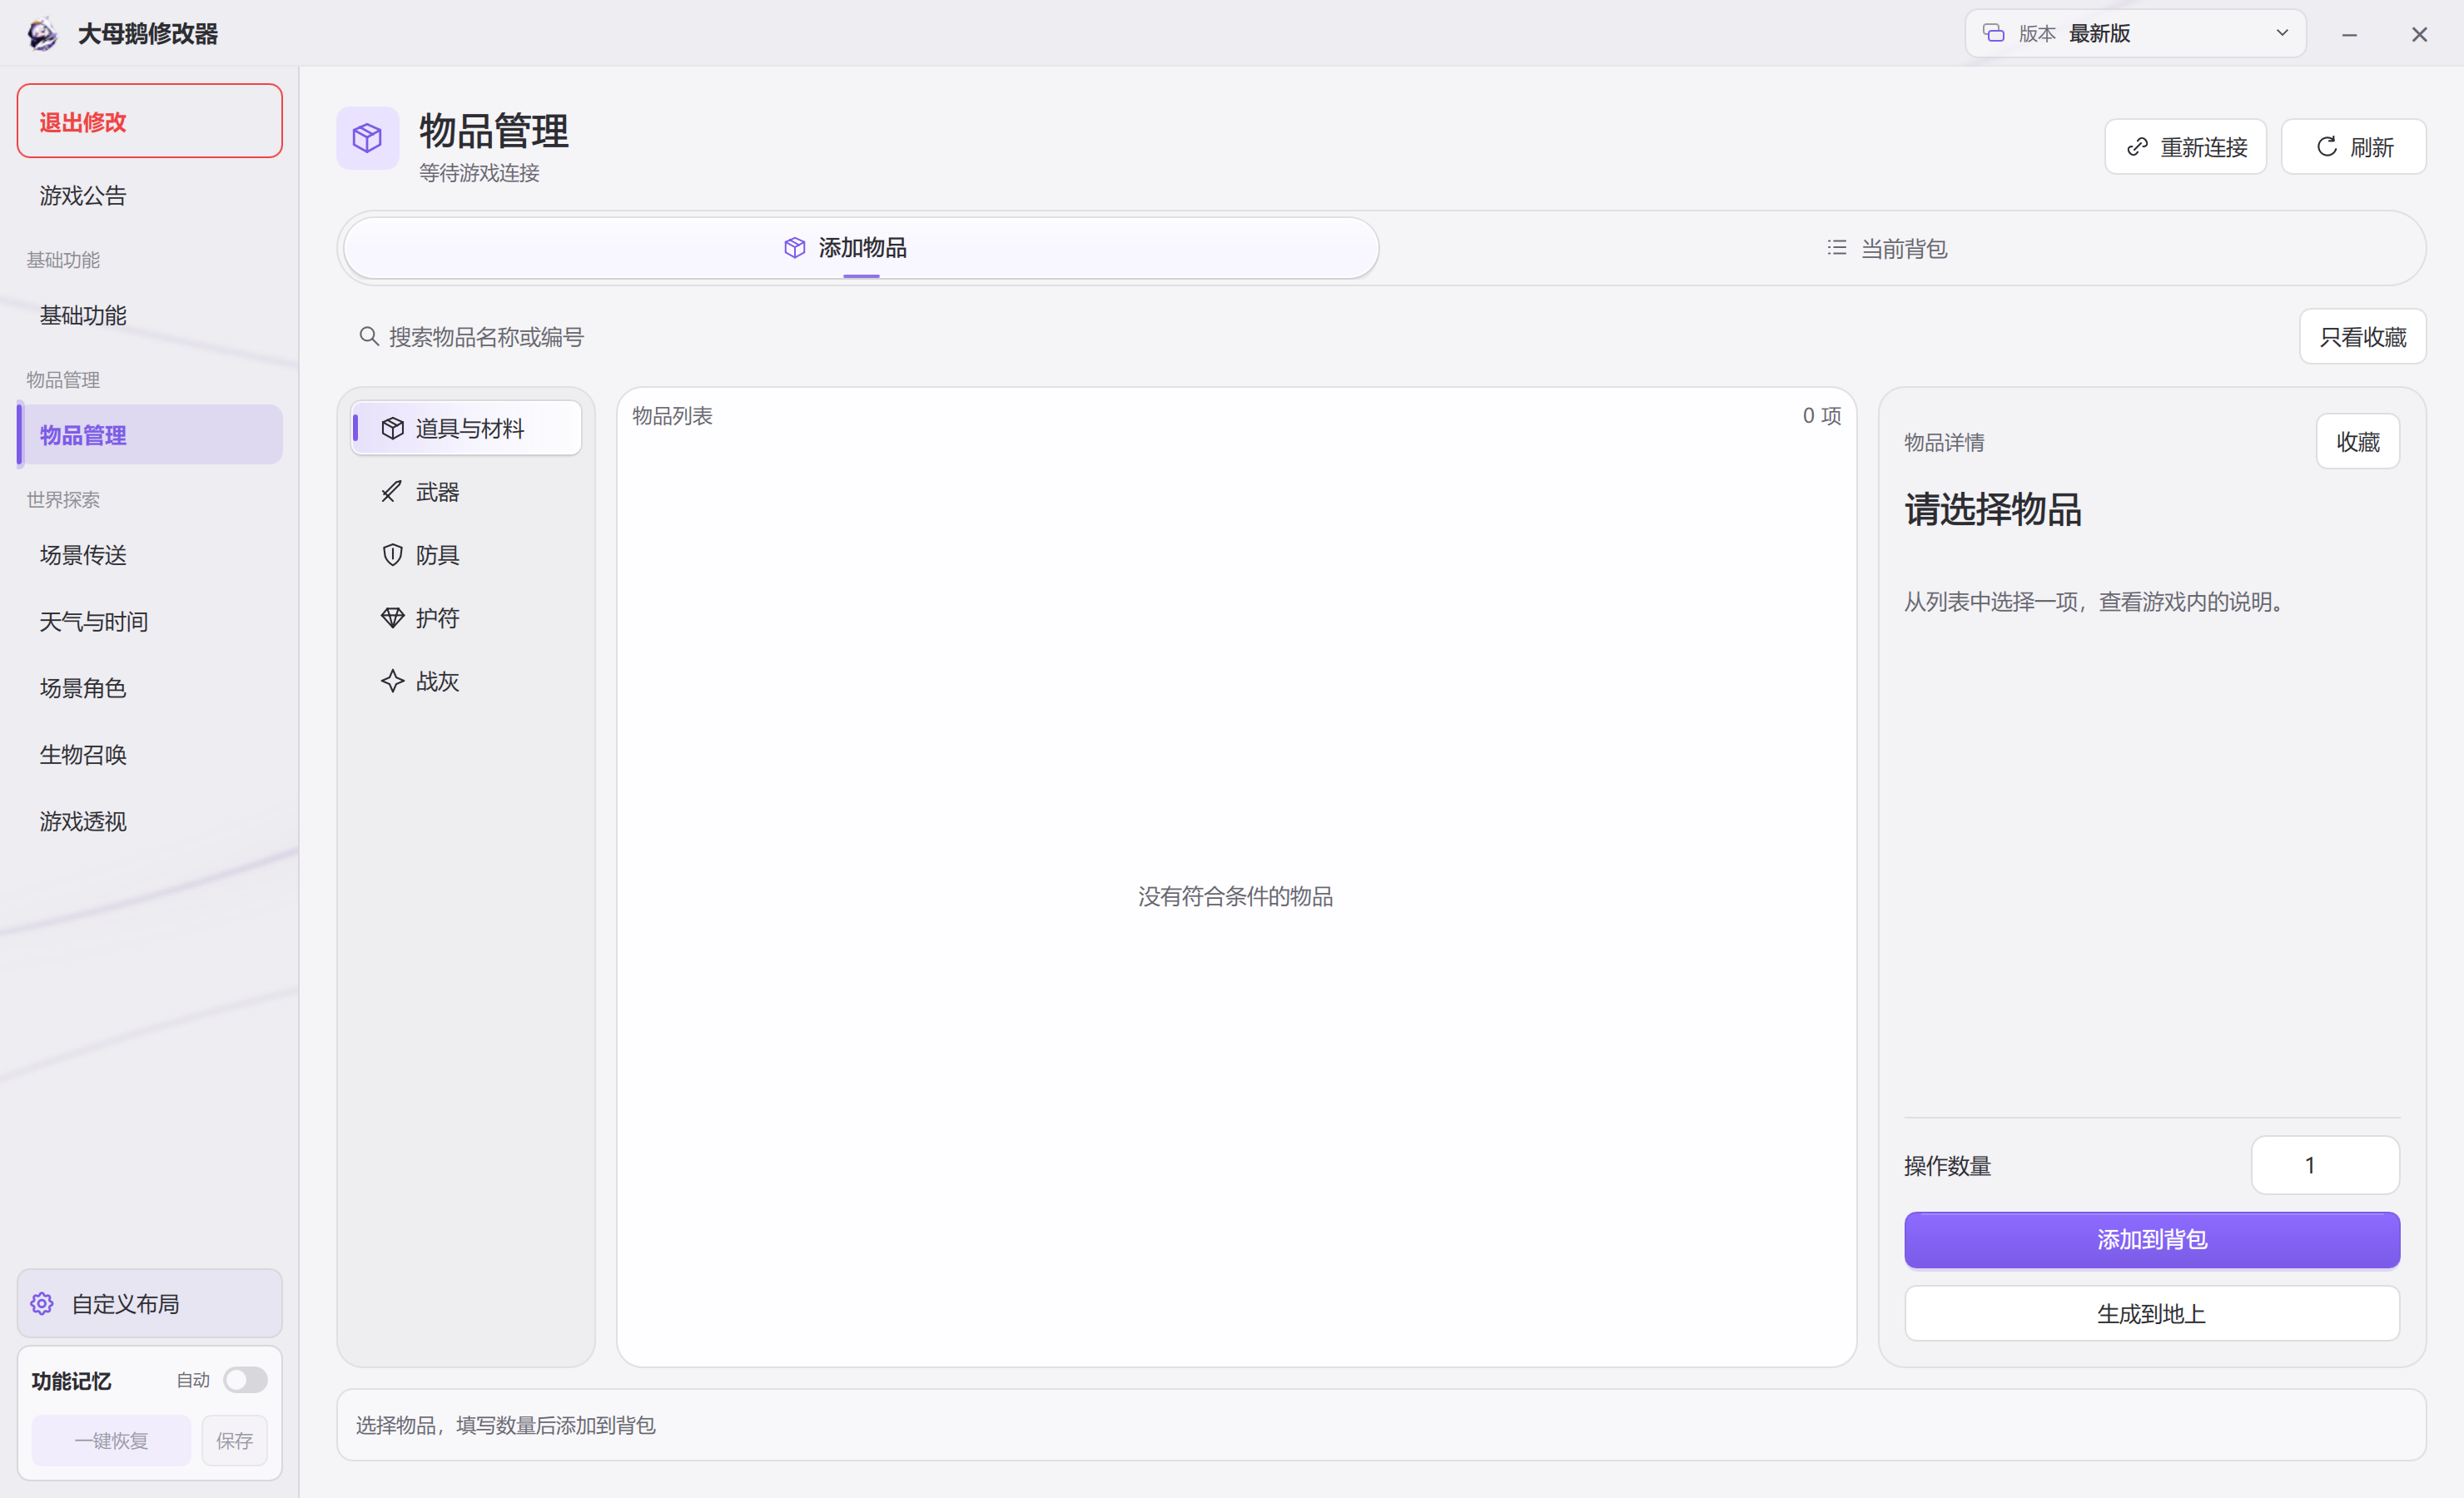Click the purple 添加到背包 button
The image size is (2464, 1498).
click(2151, 1240)
